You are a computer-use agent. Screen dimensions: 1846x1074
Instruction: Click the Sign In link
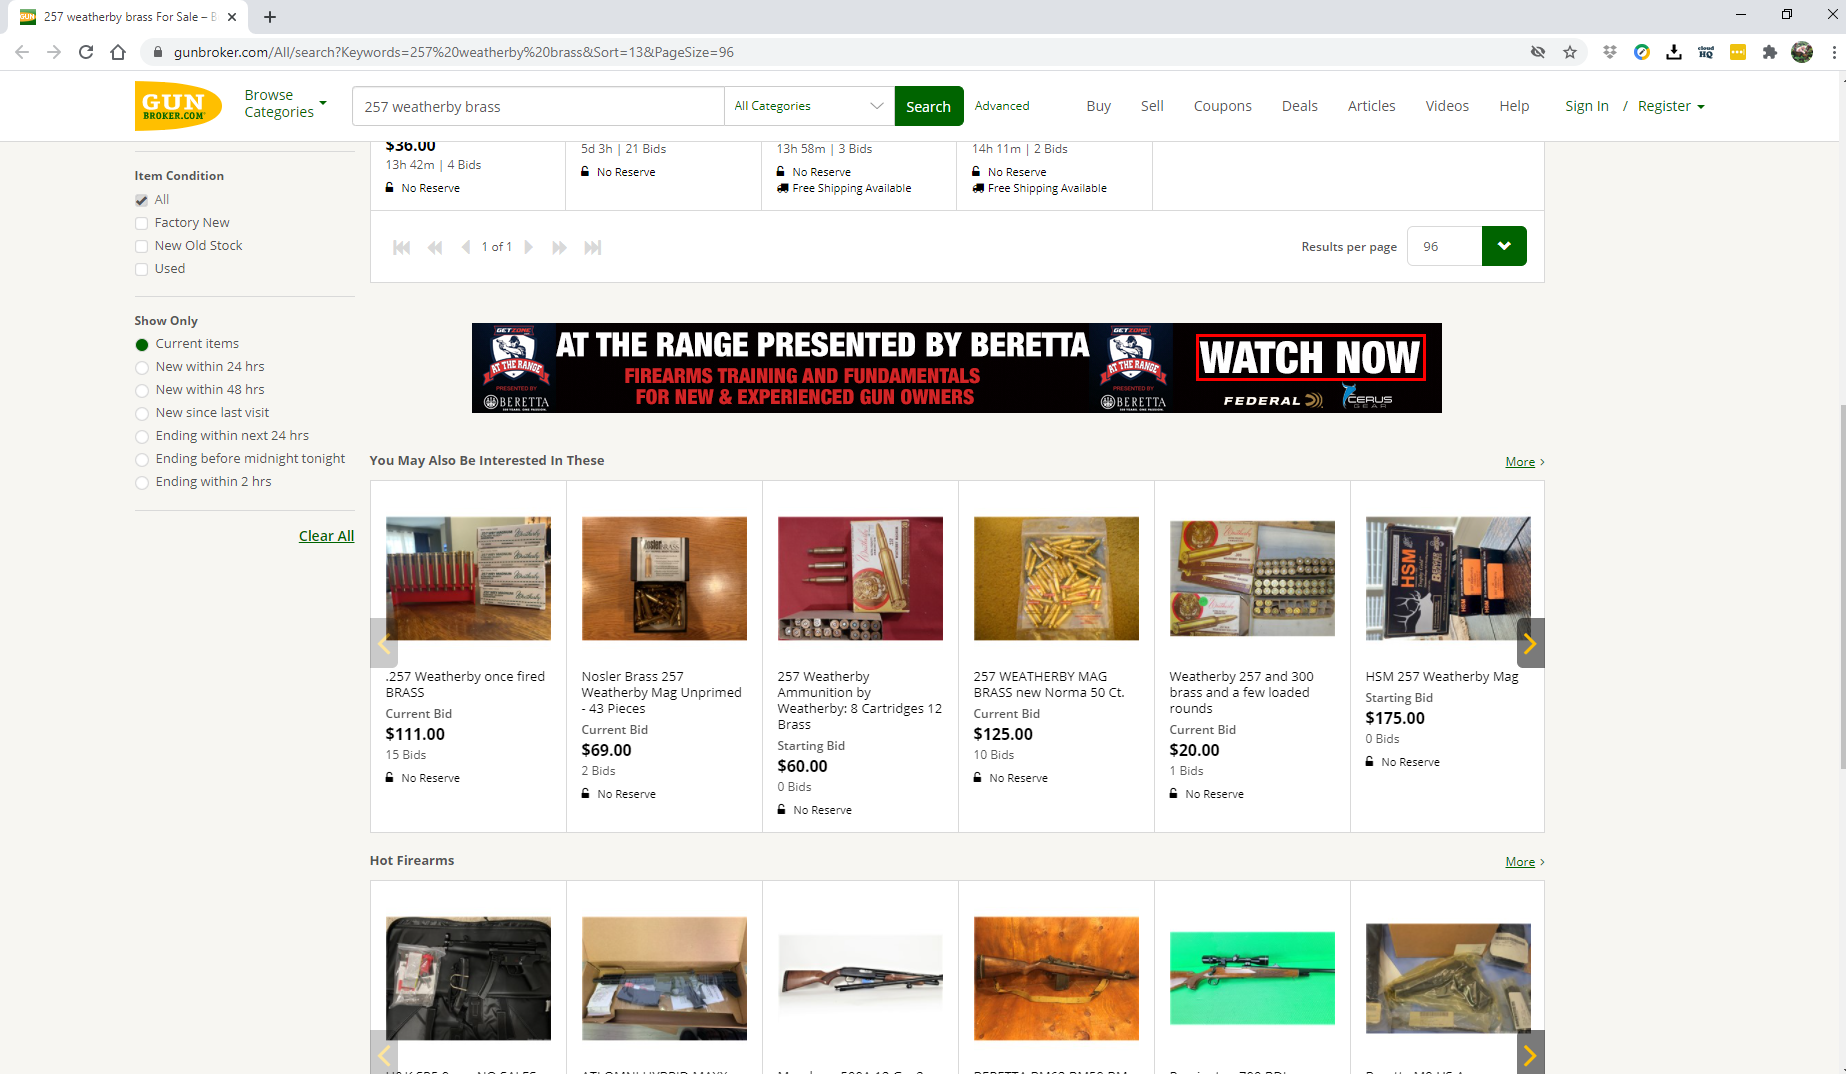pos(1586,106)
